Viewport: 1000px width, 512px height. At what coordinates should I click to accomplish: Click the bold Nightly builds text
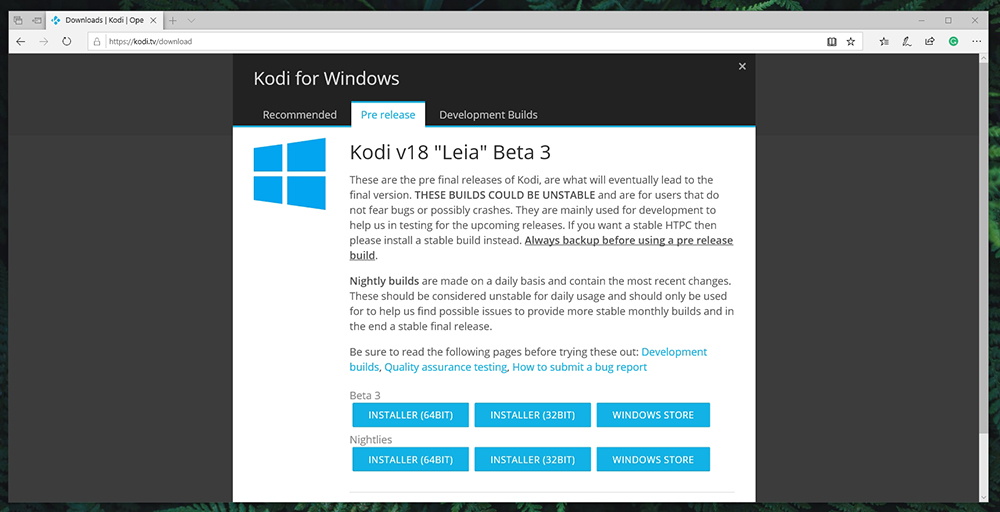384,281
